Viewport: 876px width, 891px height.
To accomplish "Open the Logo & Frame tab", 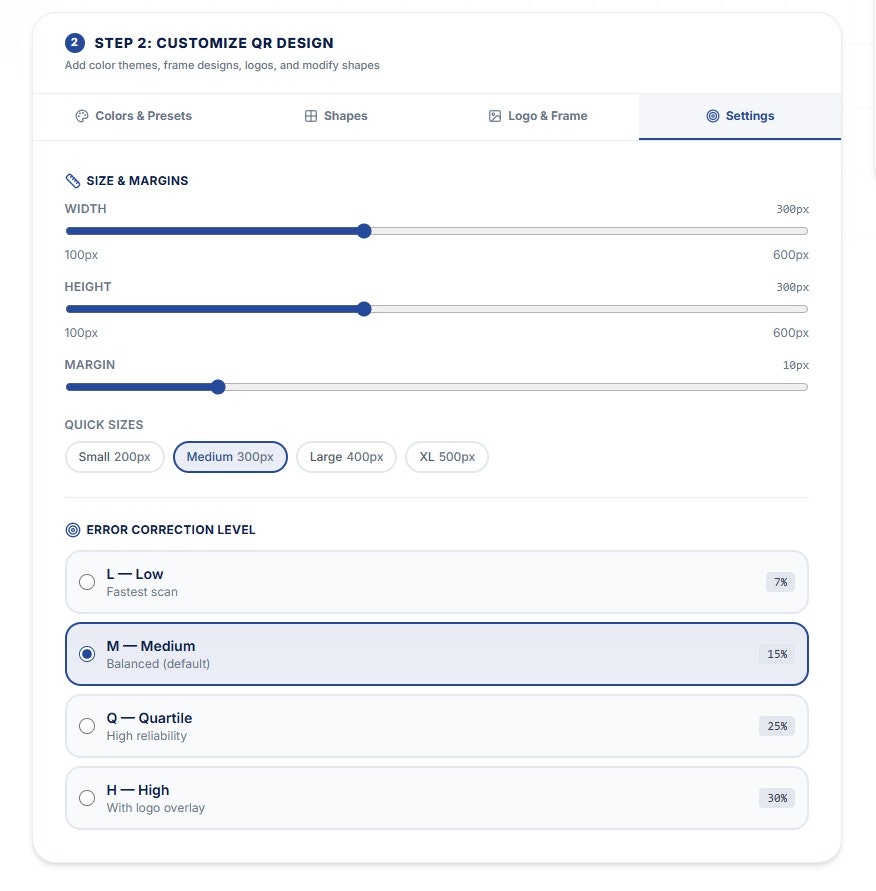I will tap(538, 116).
